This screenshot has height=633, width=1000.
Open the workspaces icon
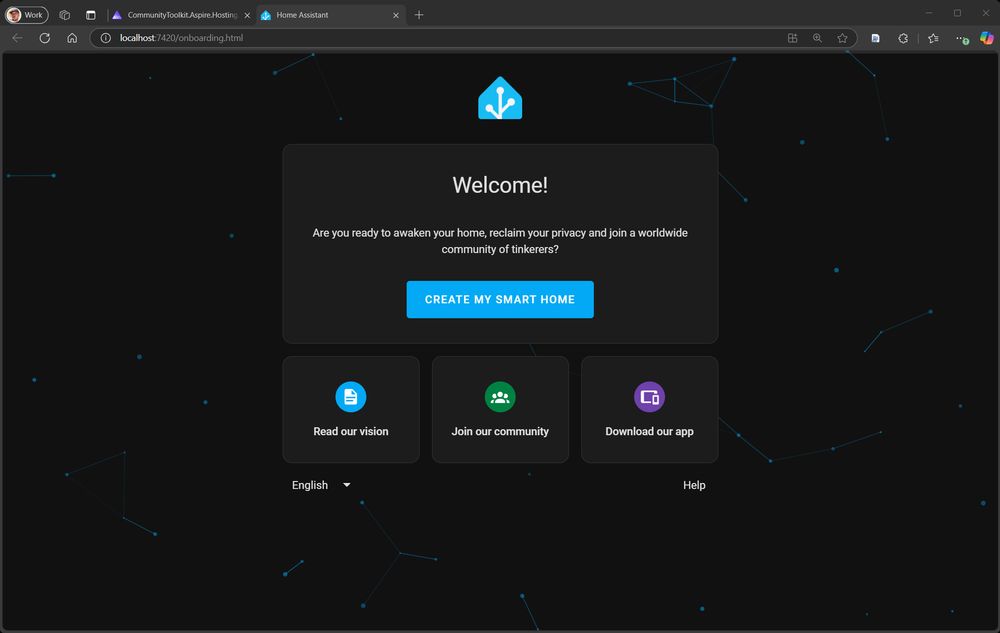[x=64, y=15]
